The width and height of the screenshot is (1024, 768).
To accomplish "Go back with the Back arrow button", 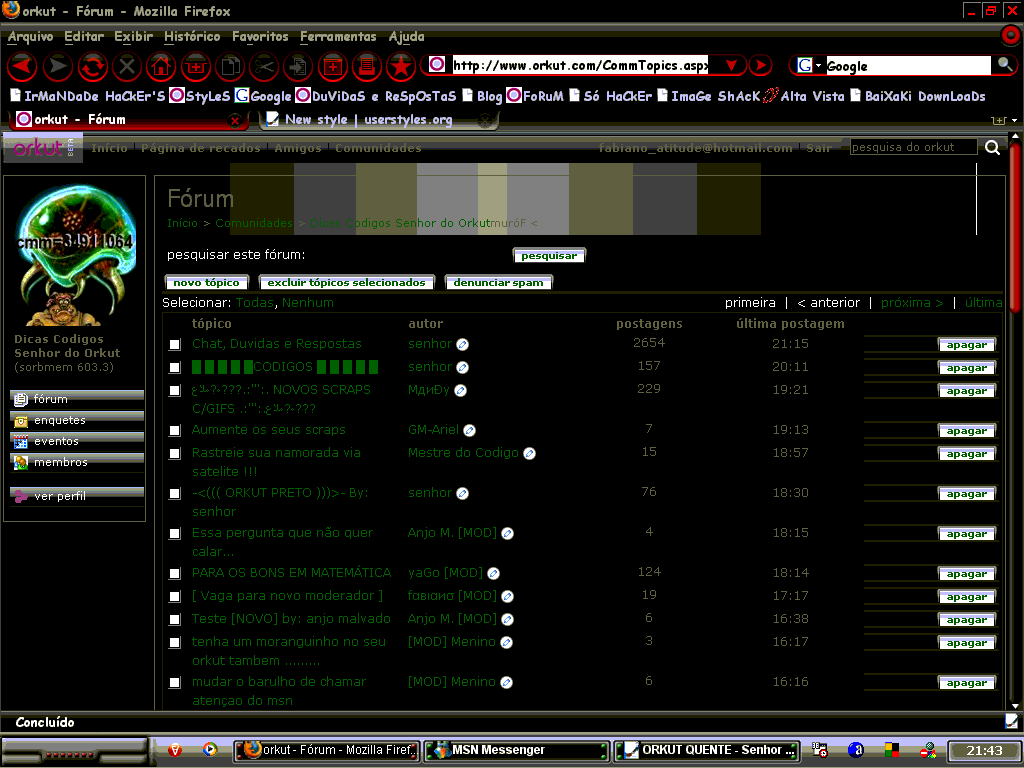I will (22, 66).
